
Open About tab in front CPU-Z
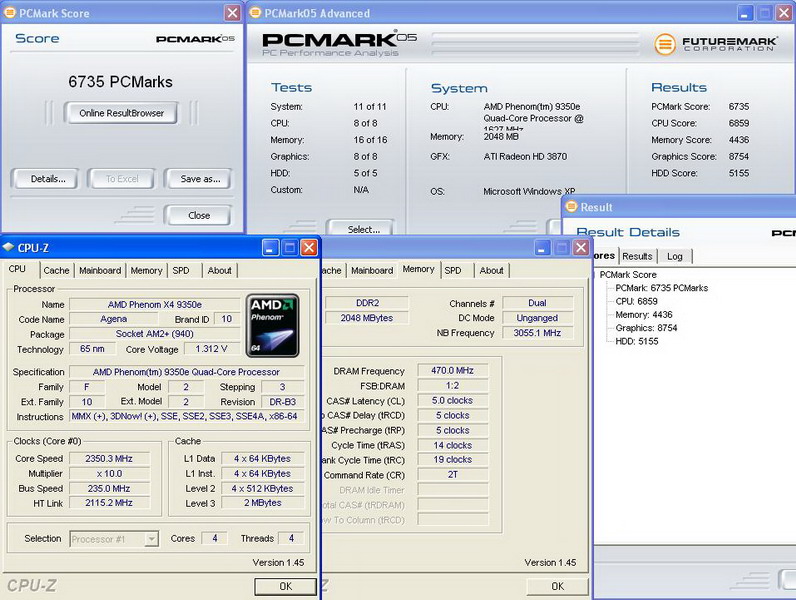click(x=219, y=271)
